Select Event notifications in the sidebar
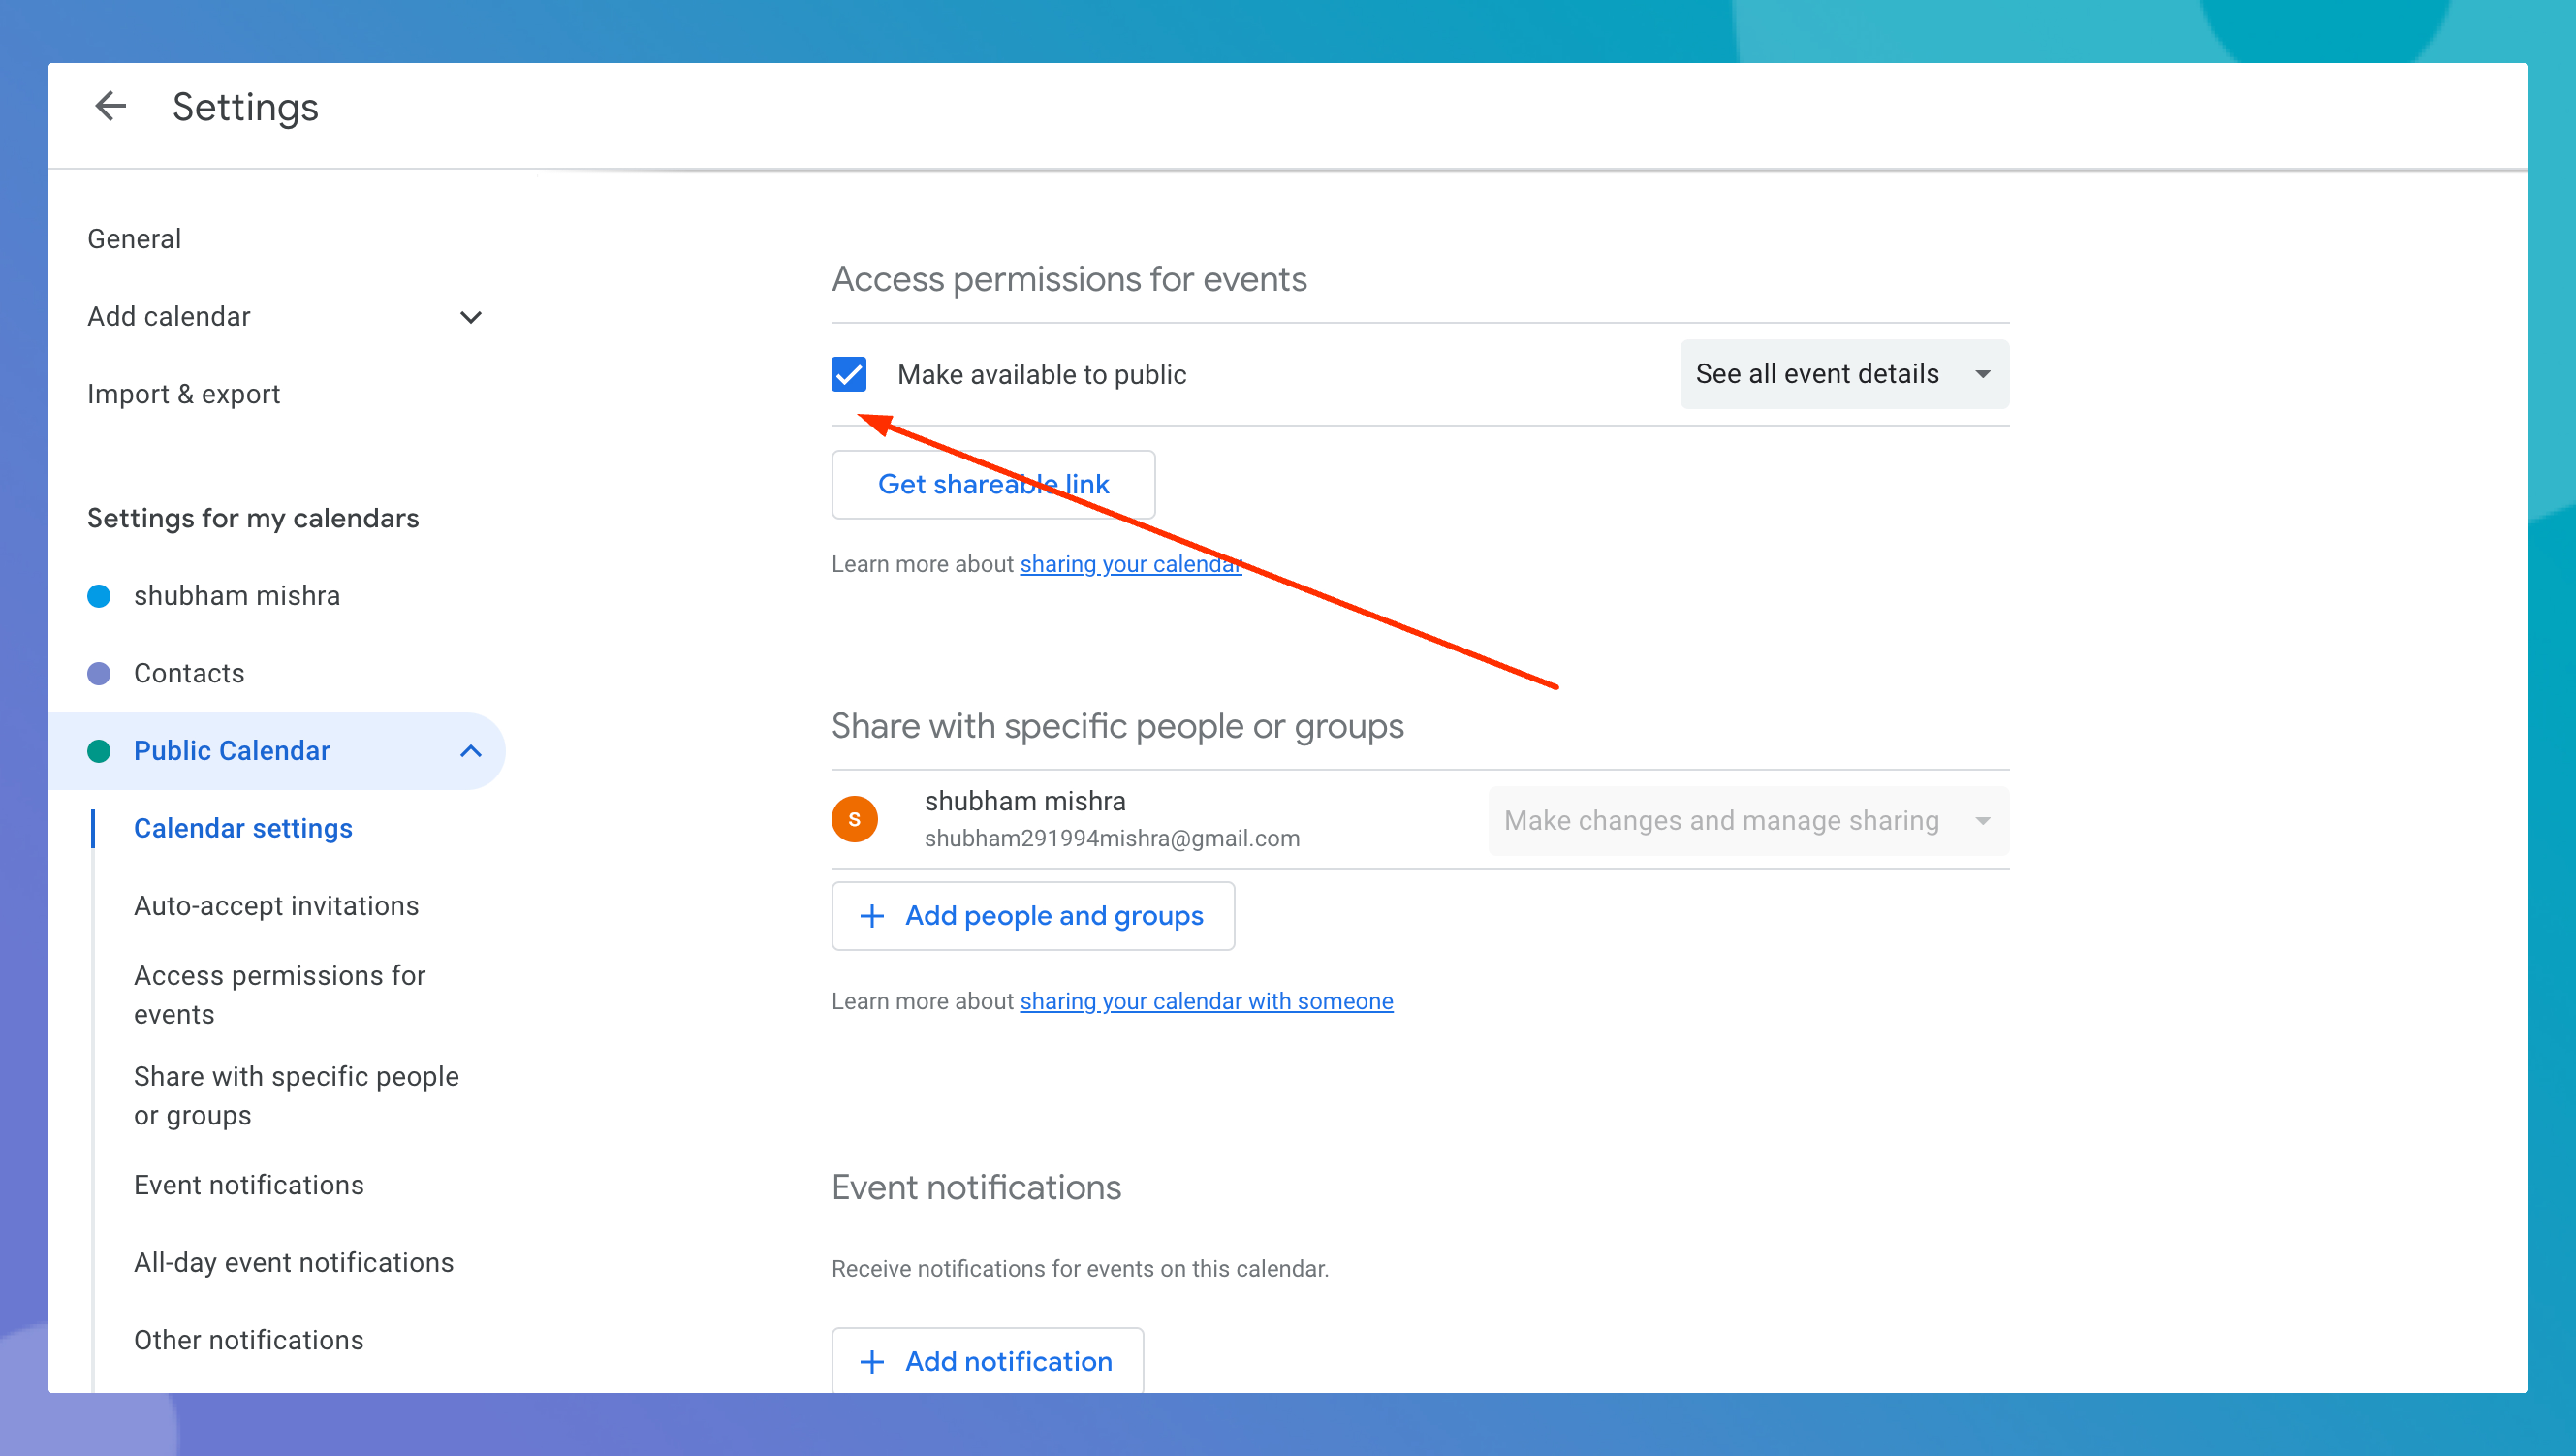This screenshot has width=2576, height=1456. pyautogui.click(x=249, y=1185)
